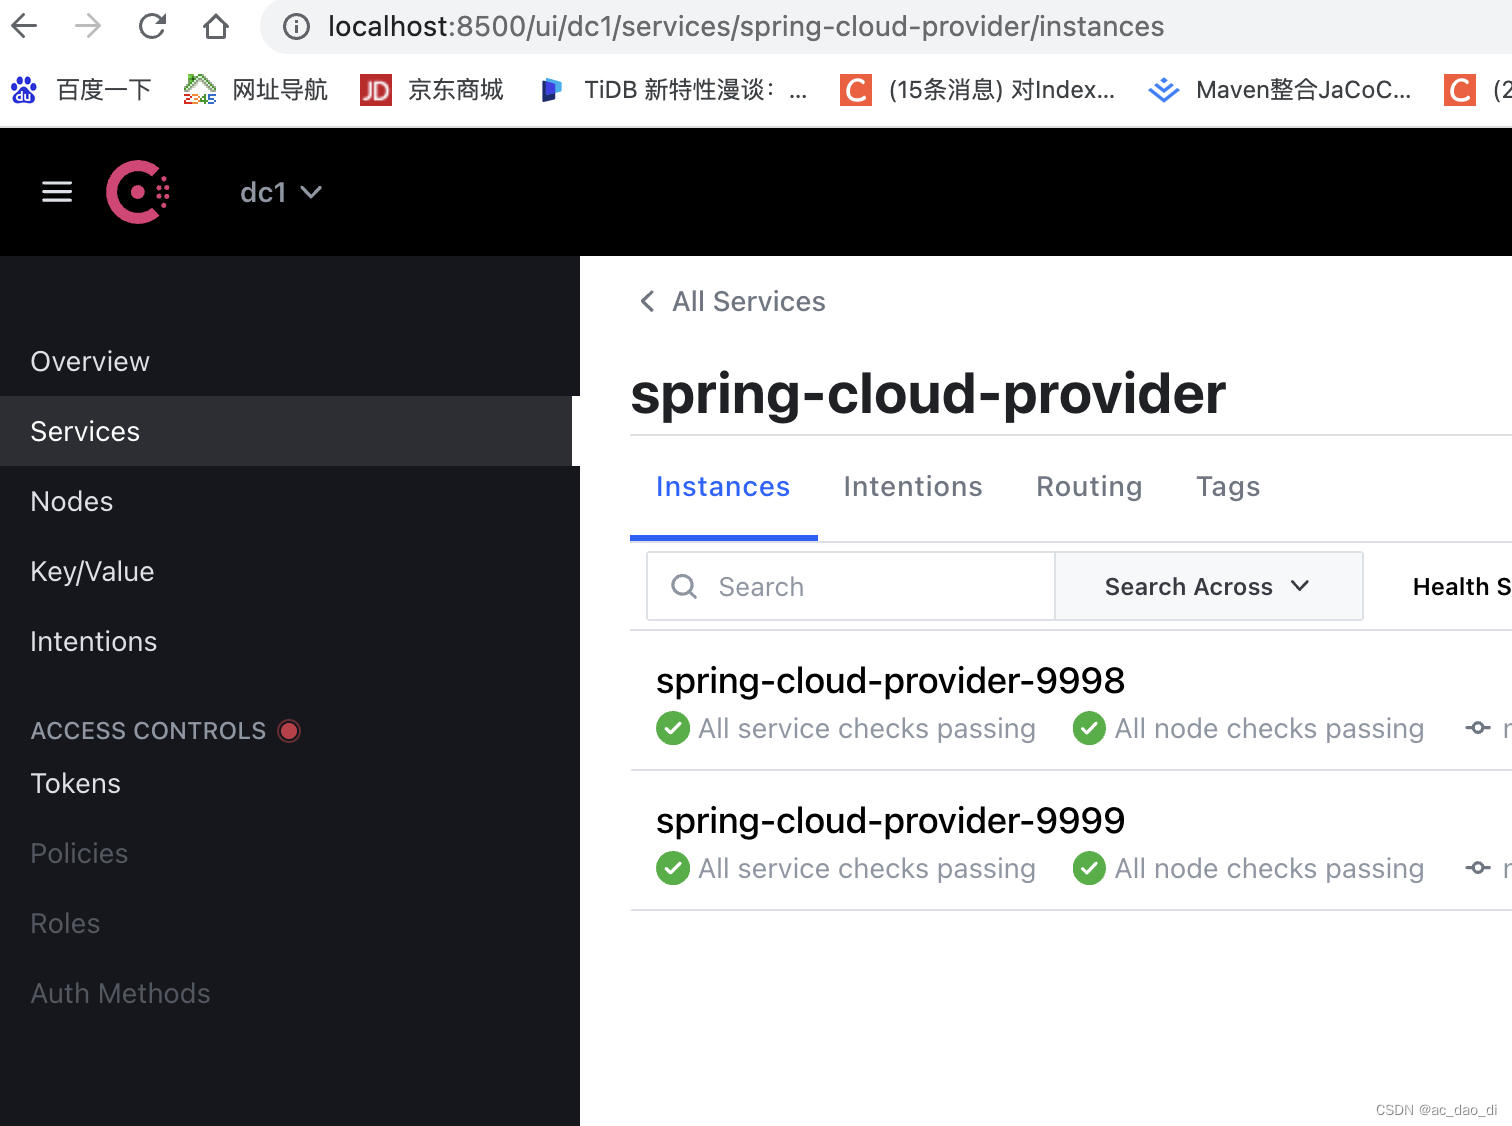The height and width of the screenshot is (1126, 1512).
Task: Click the node icon on 9999 row
Action: click(1478, 868)
